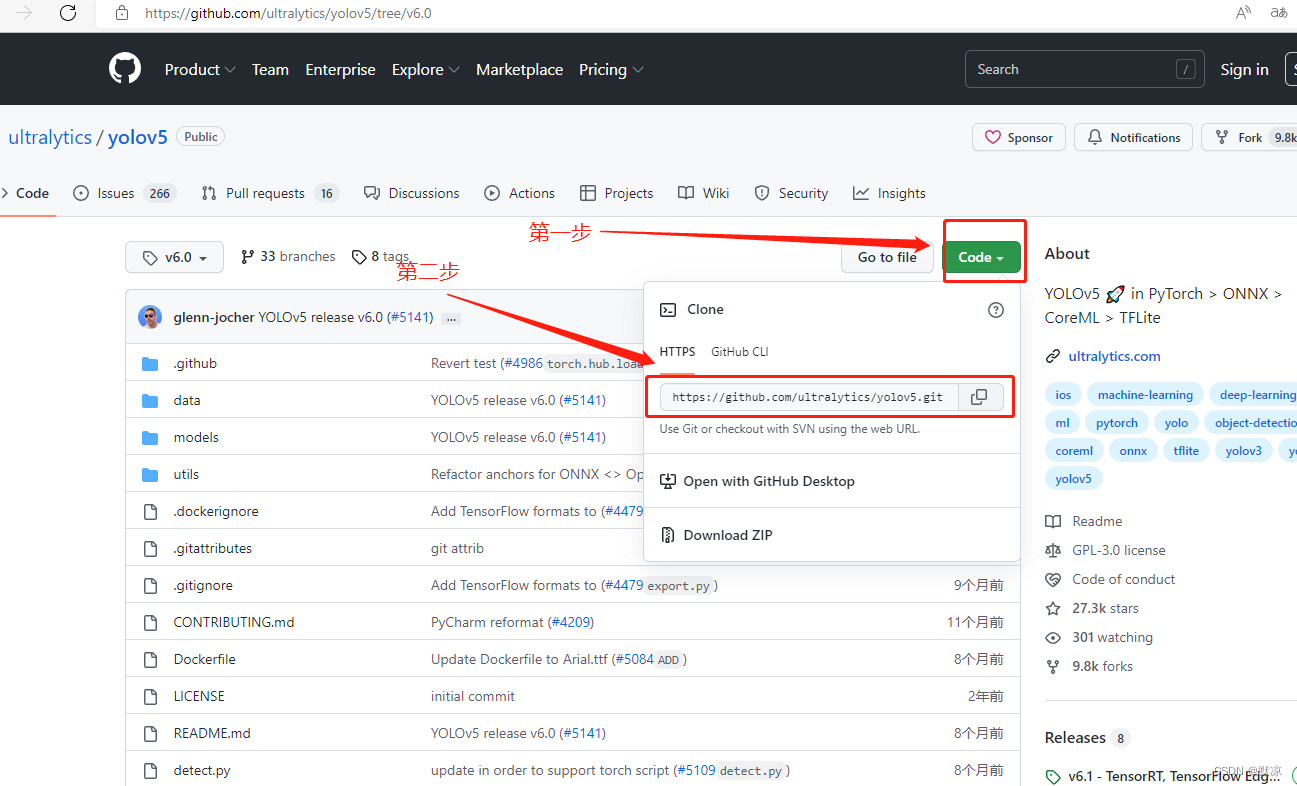
Task: Switch to the Discussions tab
Action: pyautogui.click(x=411, y=193)
